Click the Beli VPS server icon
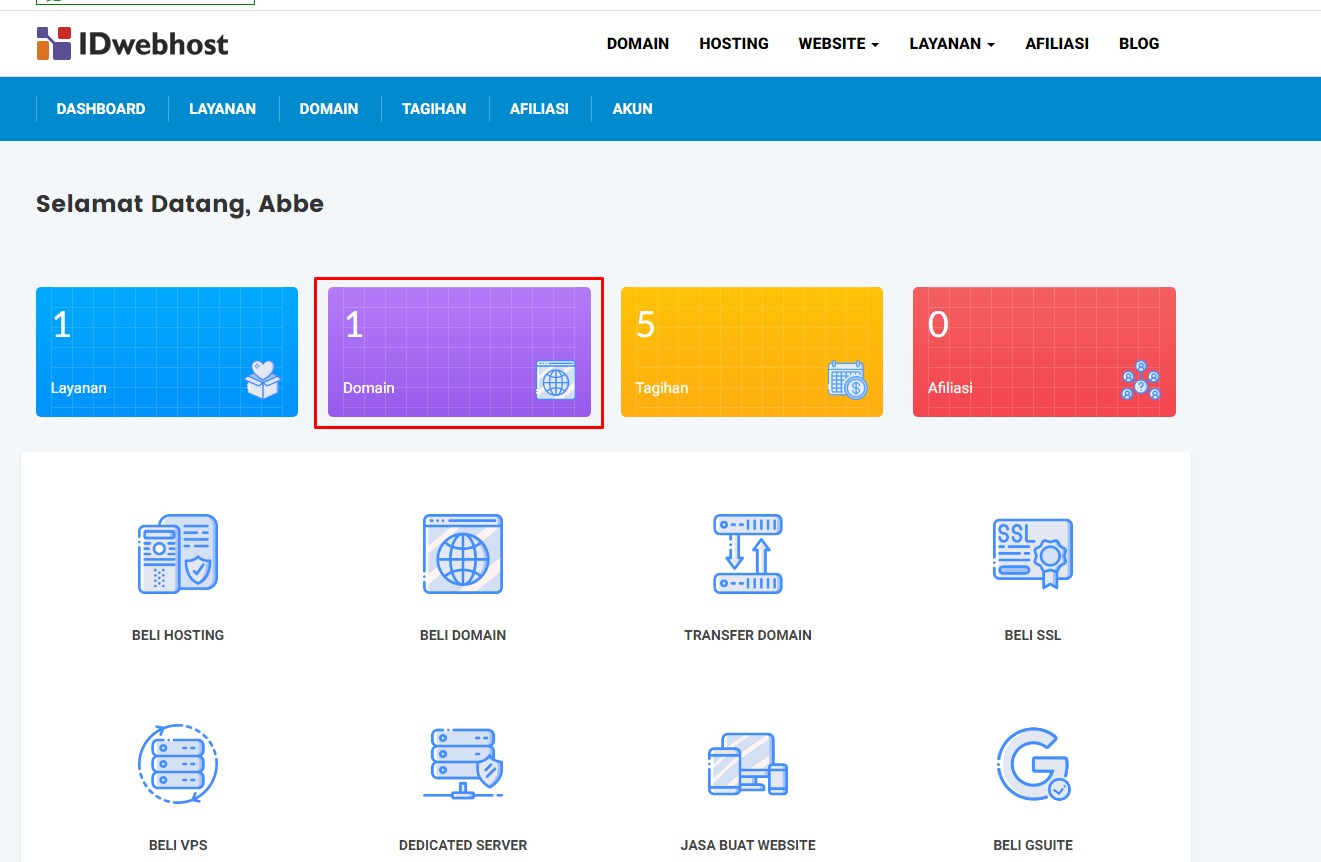 [177, 763]
